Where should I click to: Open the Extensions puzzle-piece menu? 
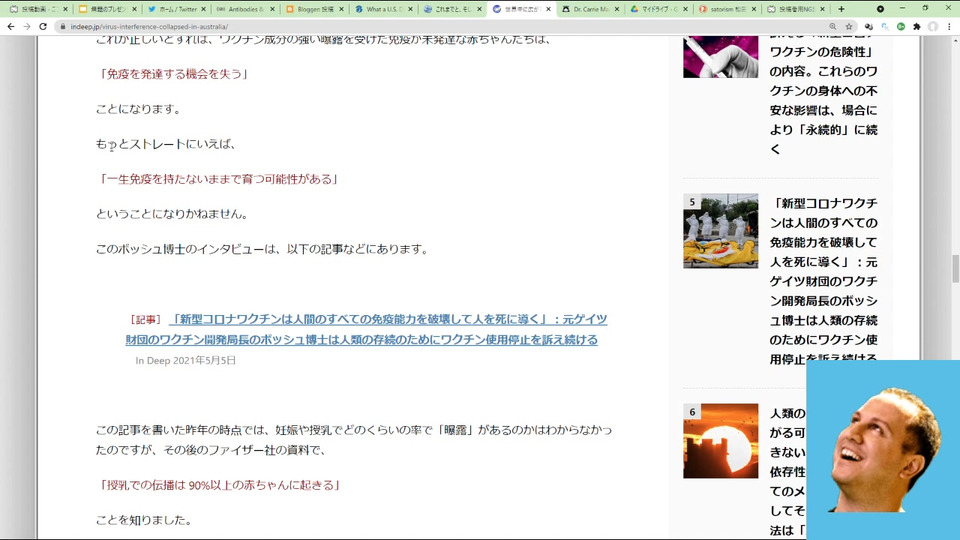[x=917, y=26]
